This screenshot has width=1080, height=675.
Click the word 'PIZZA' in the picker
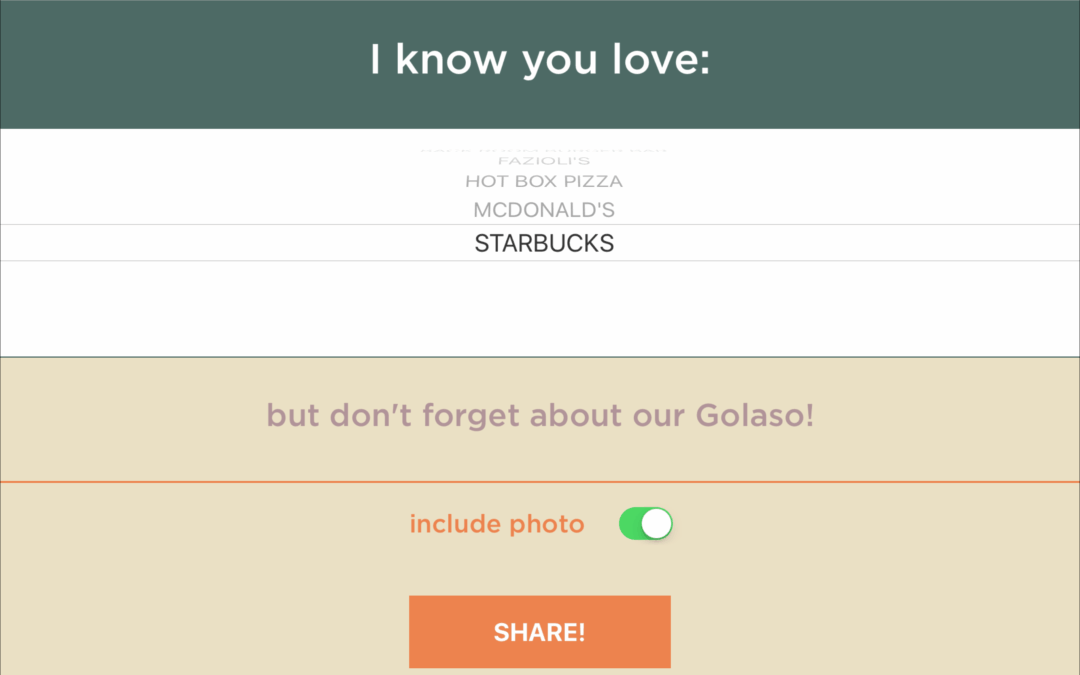pyautogui.click(x=593, y=181)
